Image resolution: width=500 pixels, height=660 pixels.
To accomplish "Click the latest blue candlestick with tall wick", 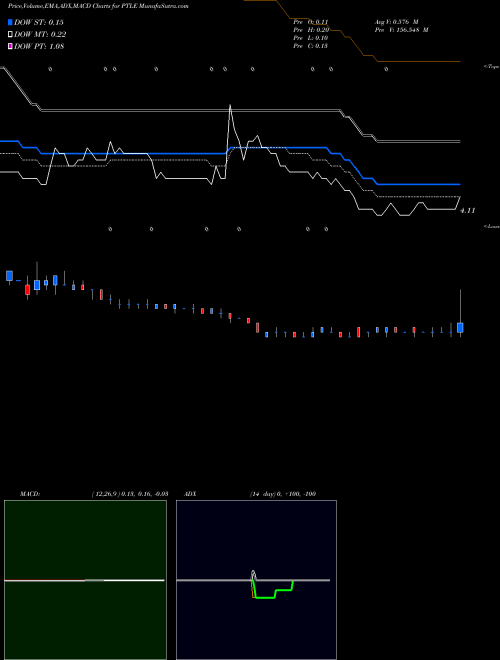I will [460, 327].
